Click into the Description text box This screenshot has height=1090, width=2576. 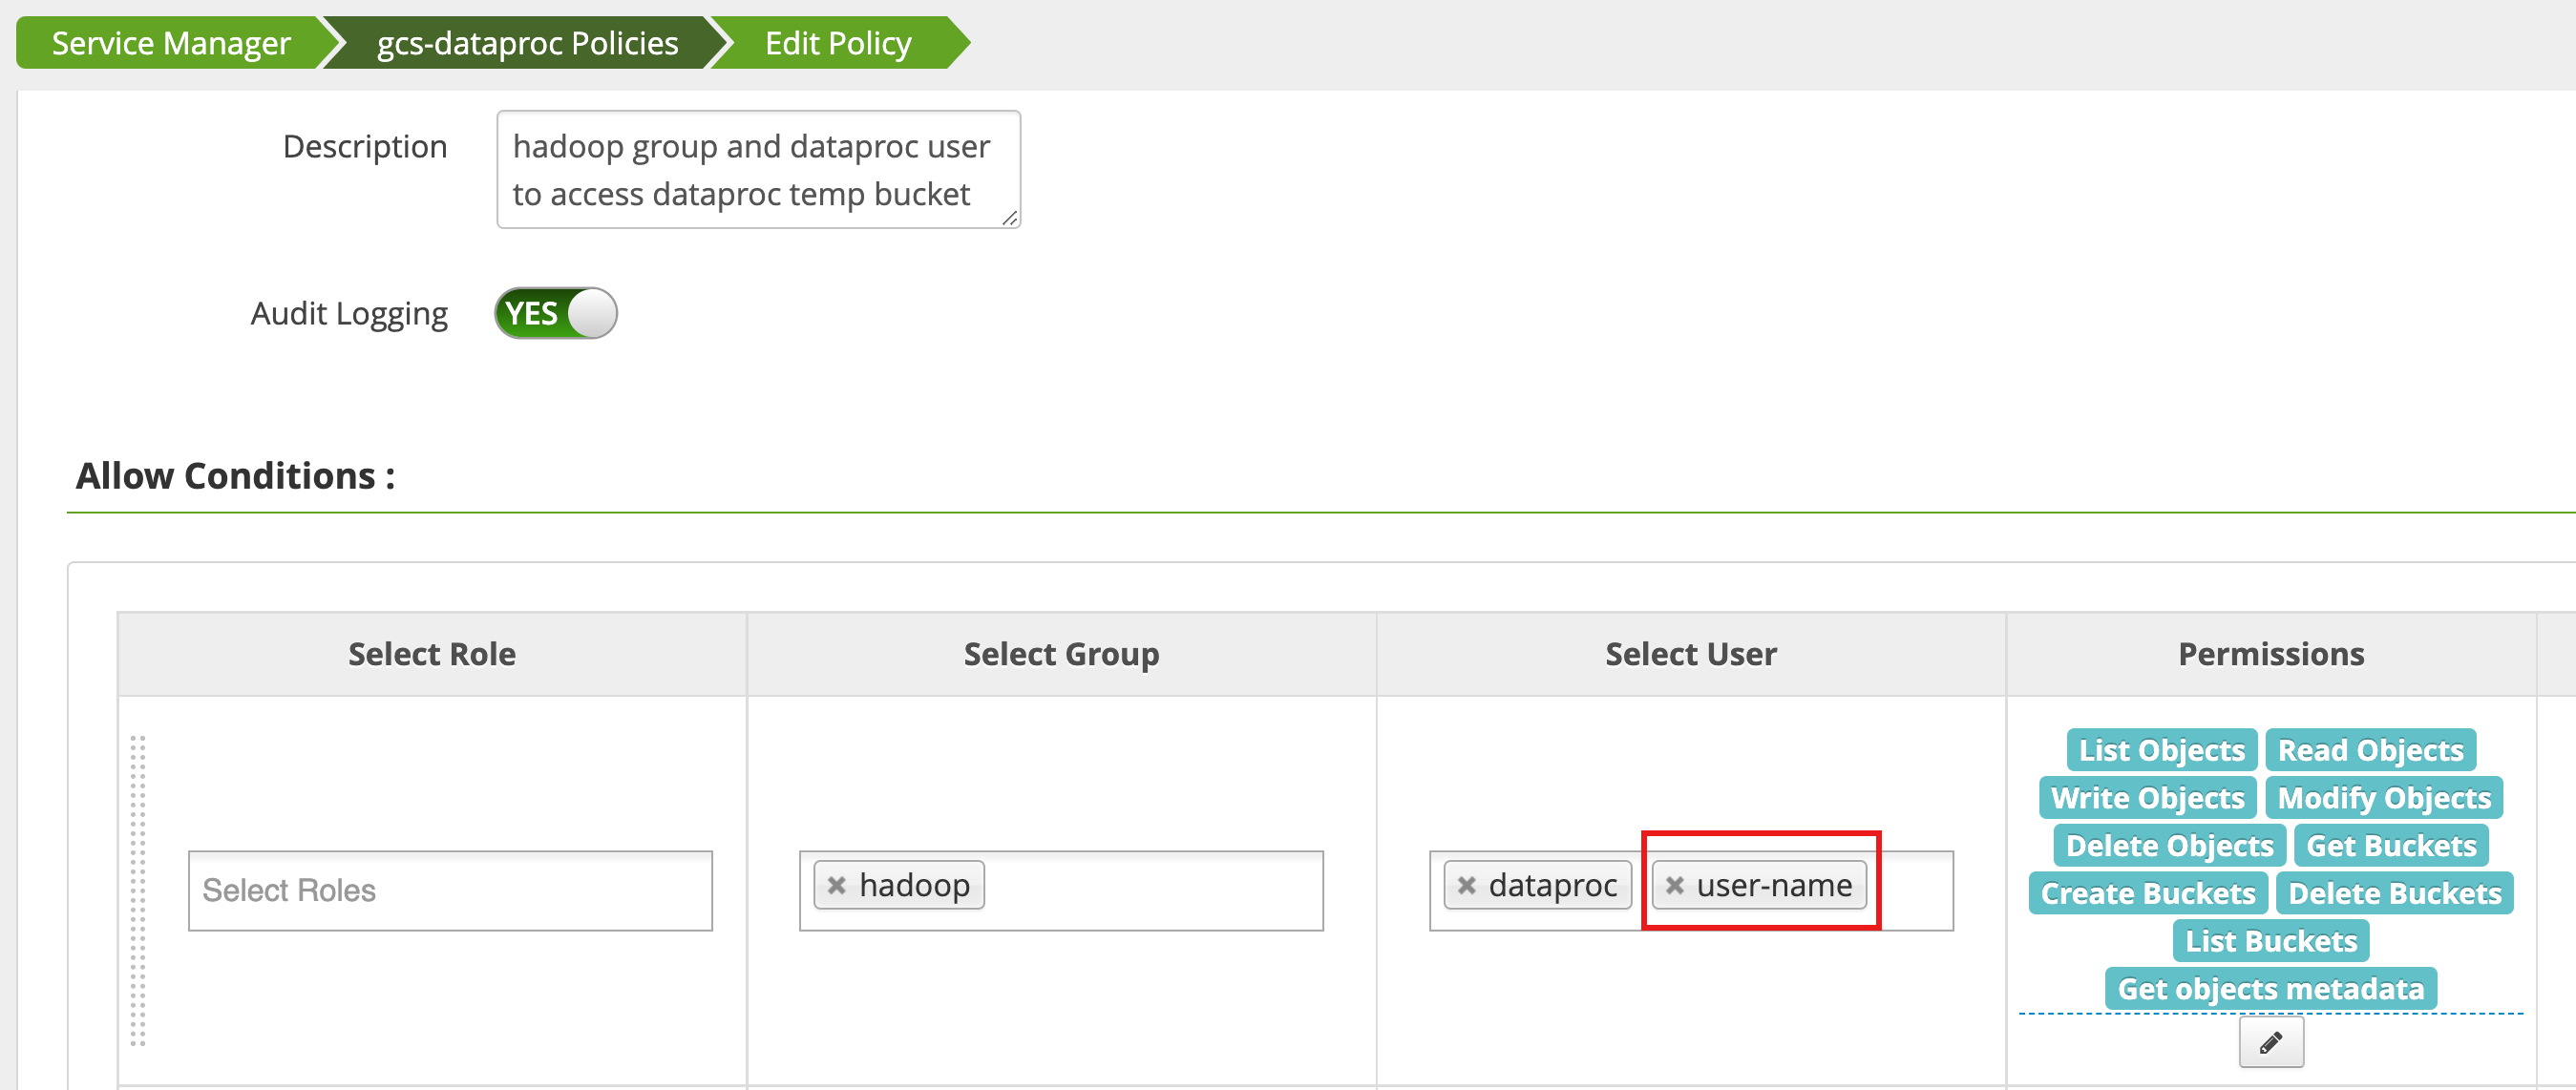[x=757, y=170]
